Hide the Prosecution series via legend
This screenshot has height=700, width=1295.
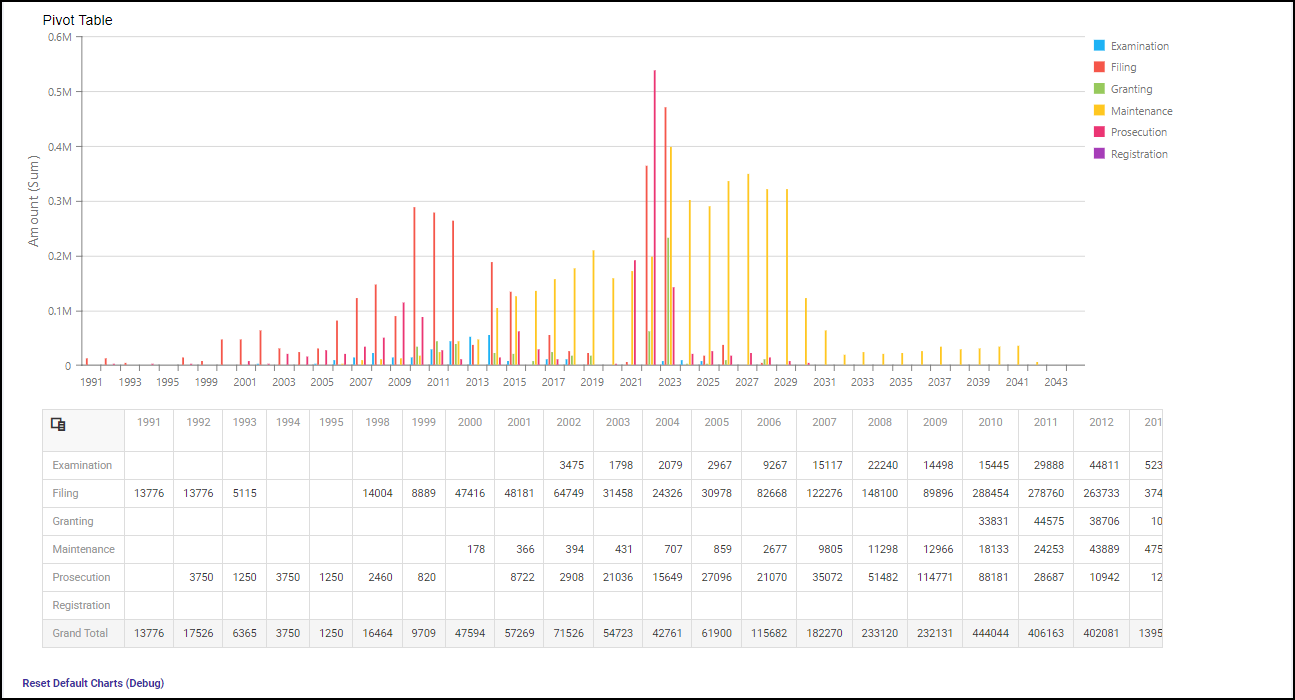[x=1138, y=132]
